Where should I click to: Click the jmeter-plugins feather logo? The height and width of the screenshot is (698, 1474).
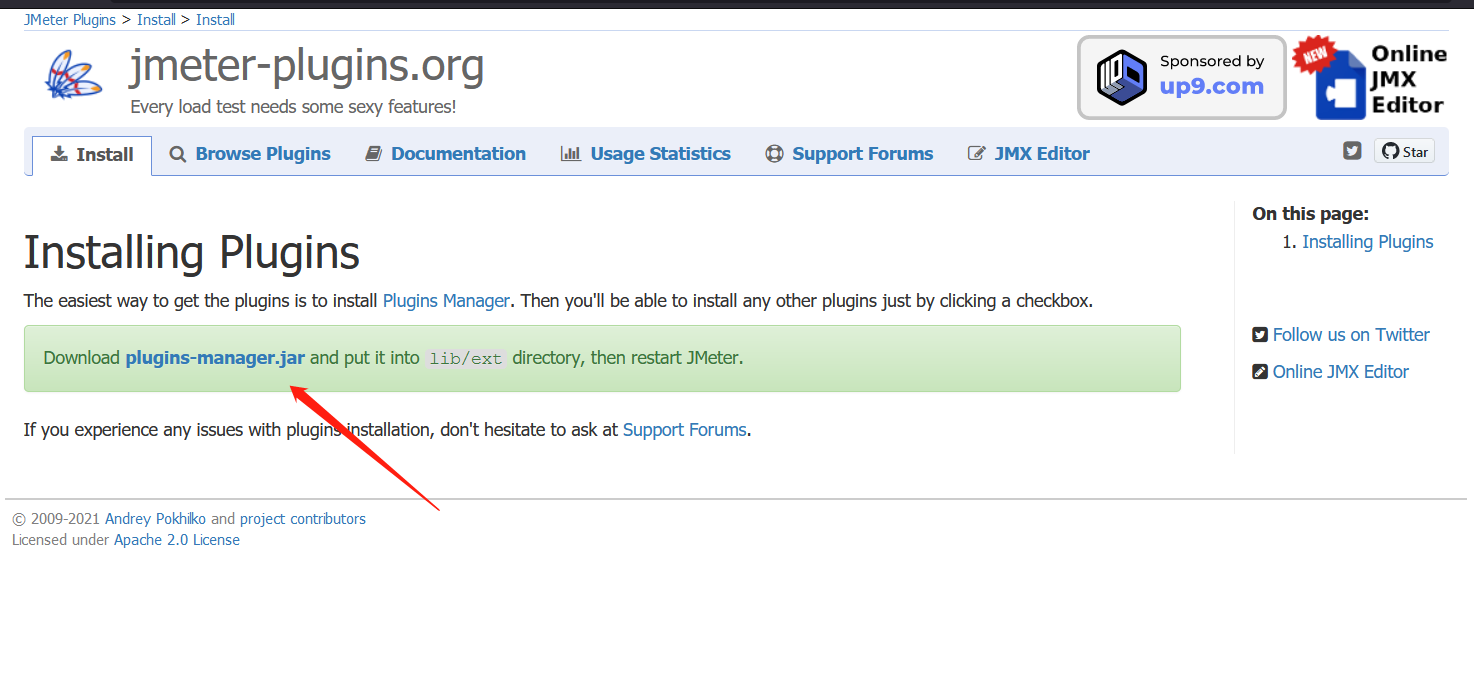click(x=74, y=77)
